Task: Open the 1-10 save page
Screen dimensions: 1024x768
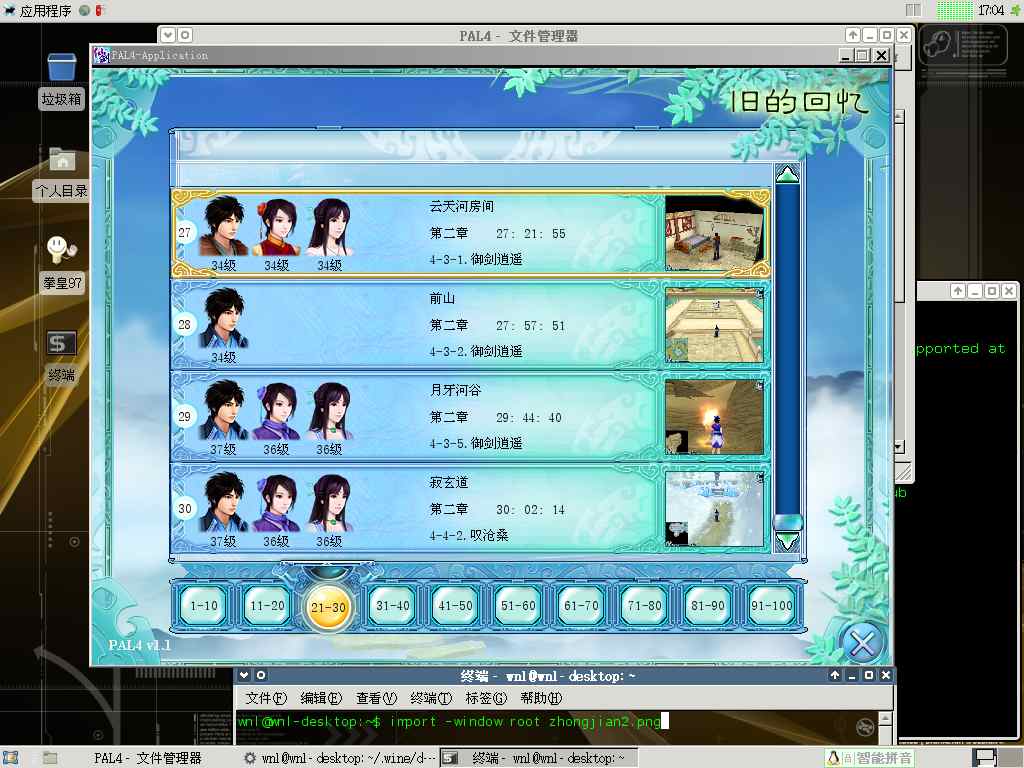Action: tap(204, 606)
